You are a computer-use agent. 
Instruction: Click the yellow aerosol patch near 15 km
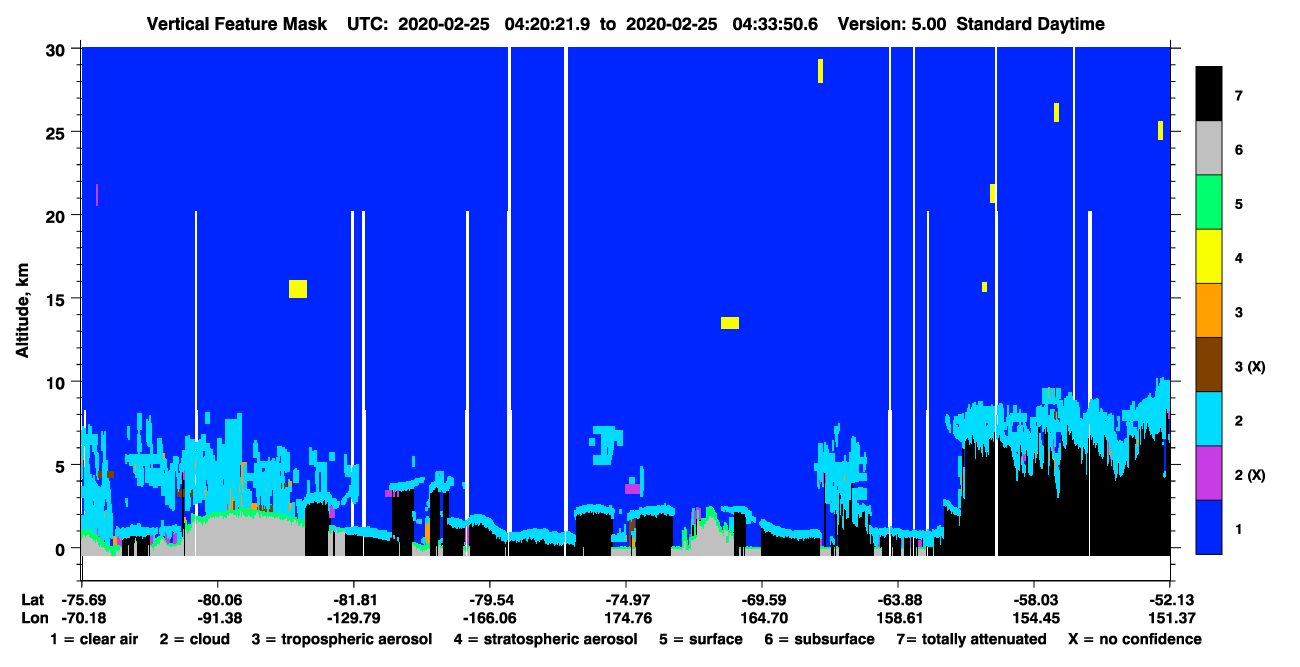tap(298, 289)
